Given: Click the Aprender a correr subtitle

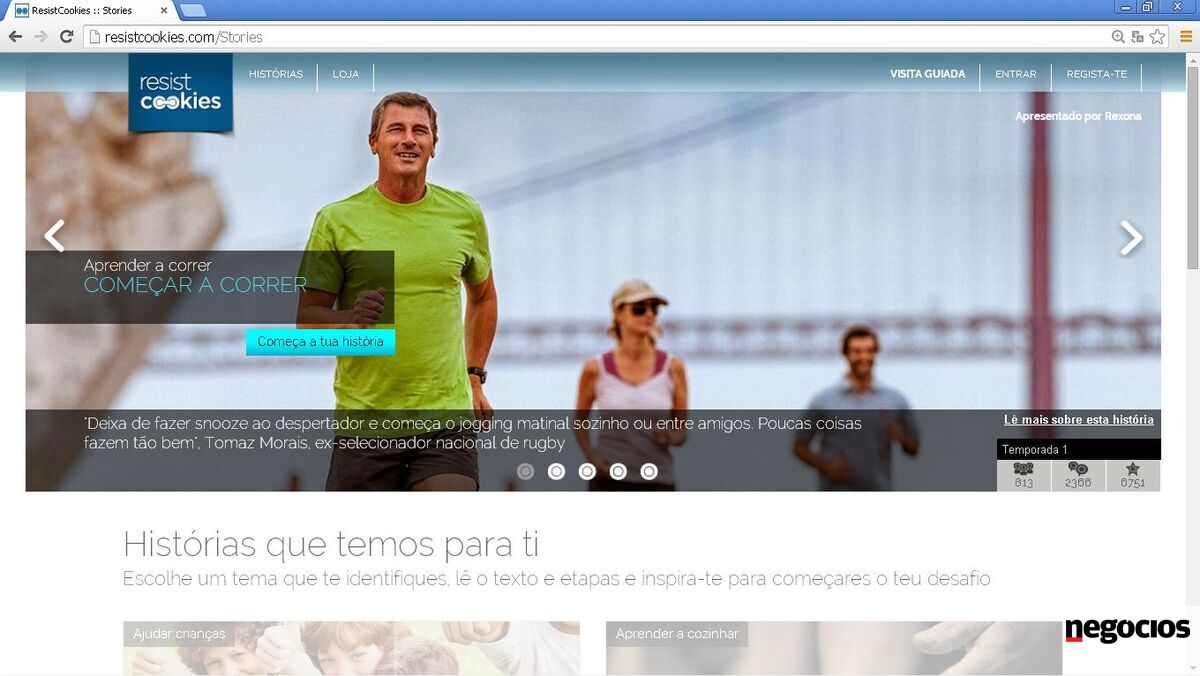Looking at the screenshot, I should click(x=148, y=265).
